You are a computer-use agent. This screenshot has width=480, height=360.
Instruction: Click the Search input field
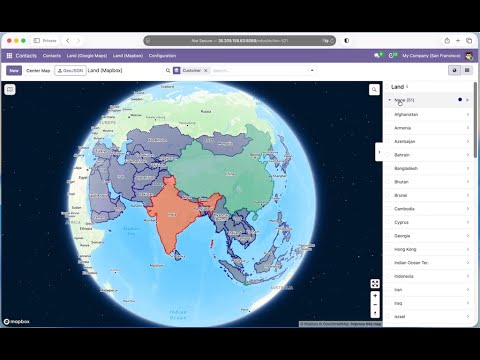(260, 70)
